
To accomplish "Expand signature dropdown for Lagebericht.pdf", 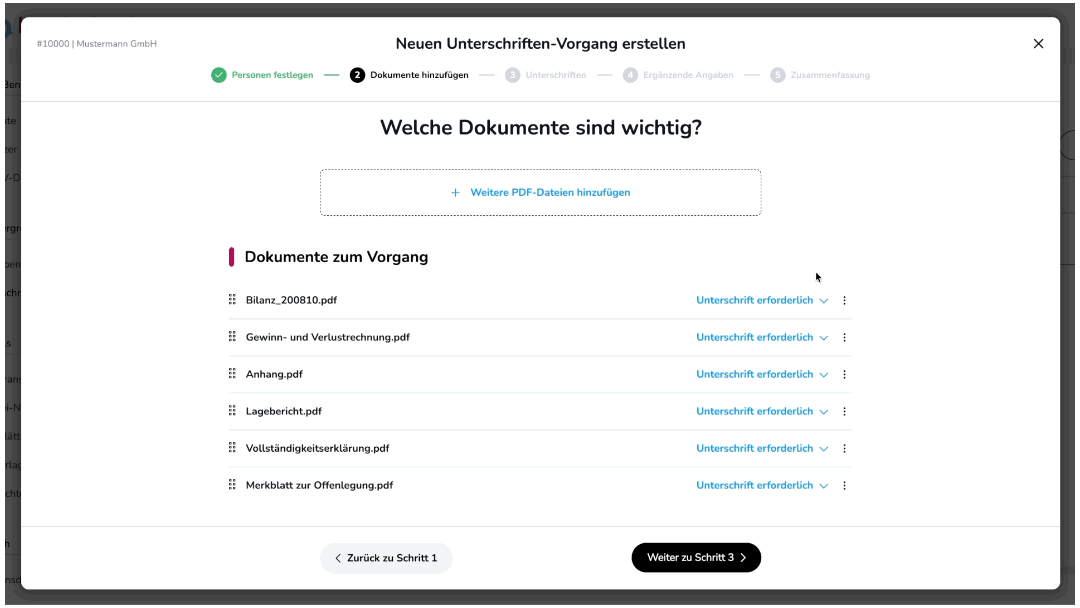I will click(x=762, y=412).
